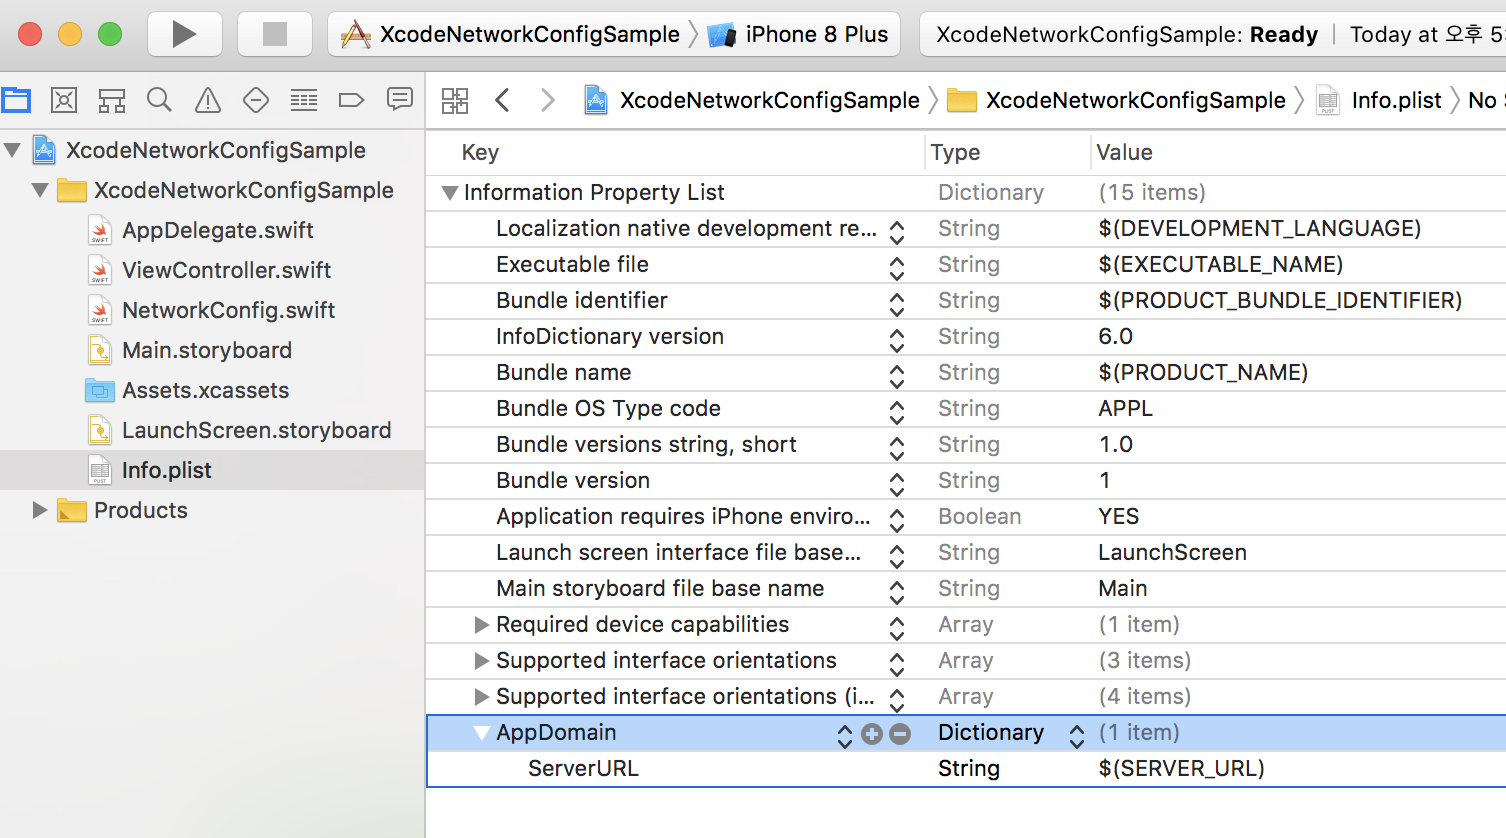Remove the AppDomain row with minus button
This screenshot has height=838, width=1506.
point(900,734)
